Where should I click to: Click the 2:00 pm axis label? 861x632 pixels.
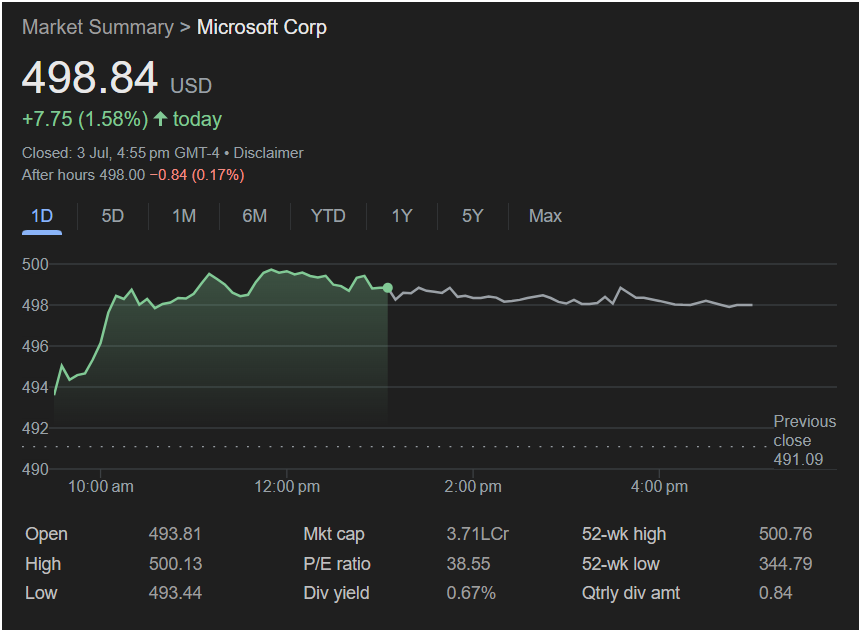click(x=473, y=486)
